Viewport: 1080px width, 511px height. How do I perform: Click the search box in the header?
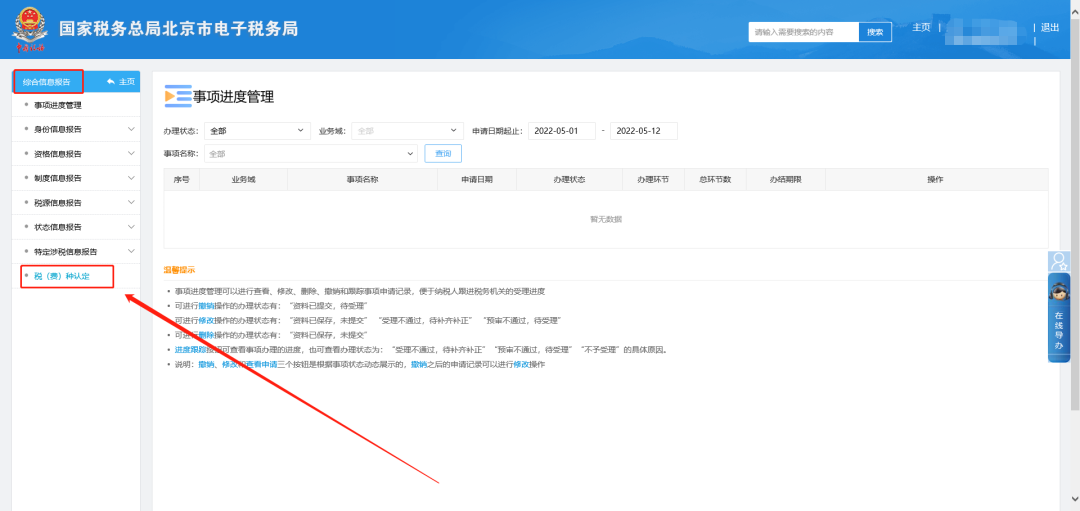click(x=803, y=32)
